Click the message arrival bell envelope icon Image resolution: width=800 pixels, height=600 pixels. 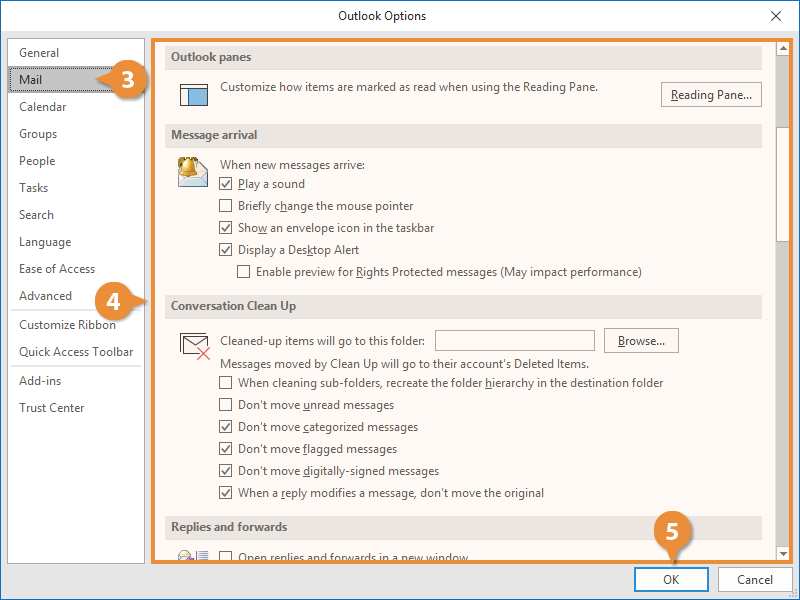click(193, 172)
